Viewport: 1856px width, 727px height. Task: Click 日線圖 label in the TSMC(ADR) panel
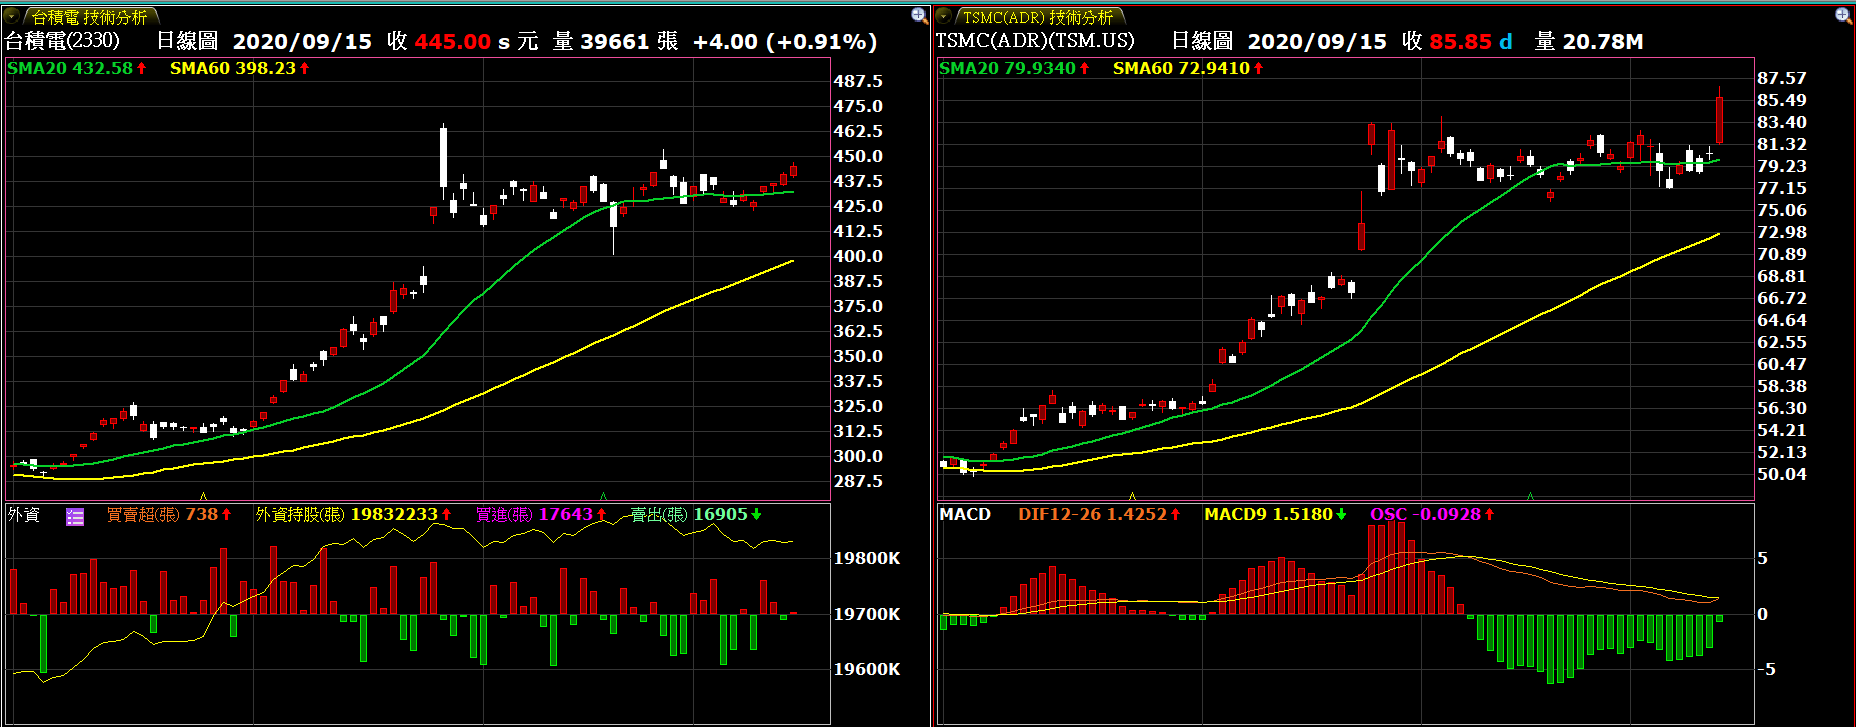pyautogui.click(x=1202, y=41)
